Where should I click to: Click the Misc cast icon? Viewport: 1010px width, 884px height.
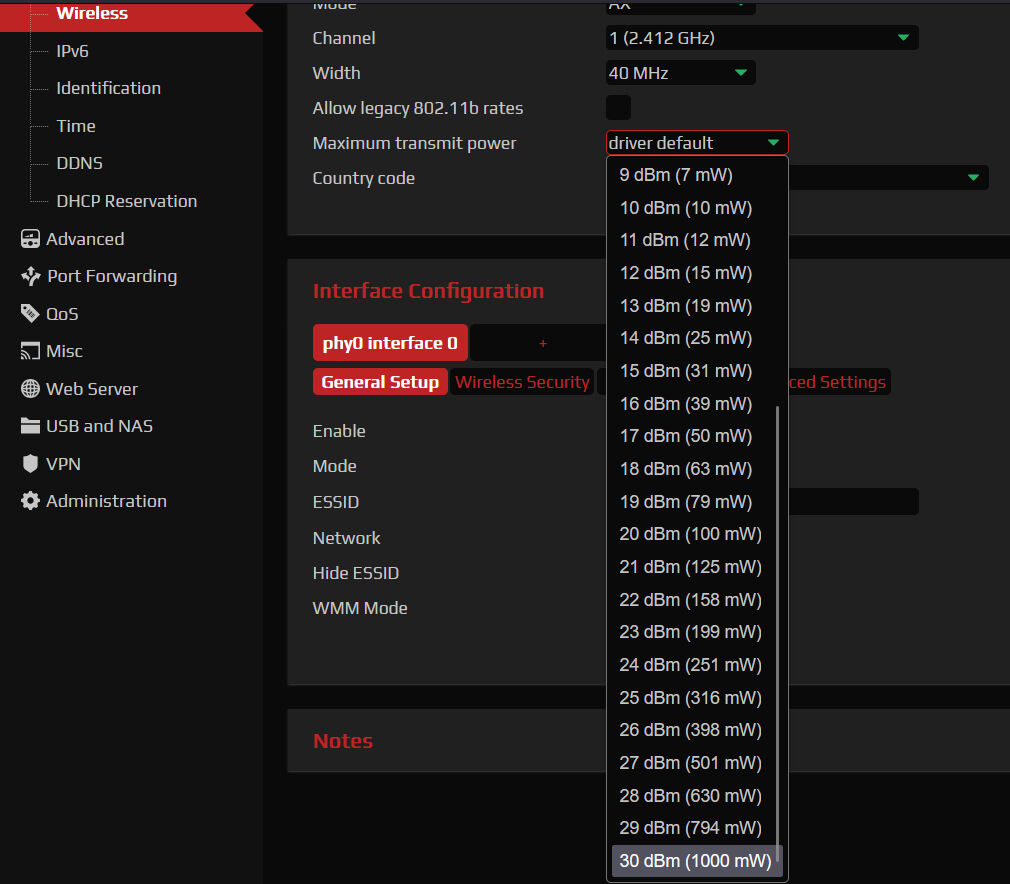[30, 351]
